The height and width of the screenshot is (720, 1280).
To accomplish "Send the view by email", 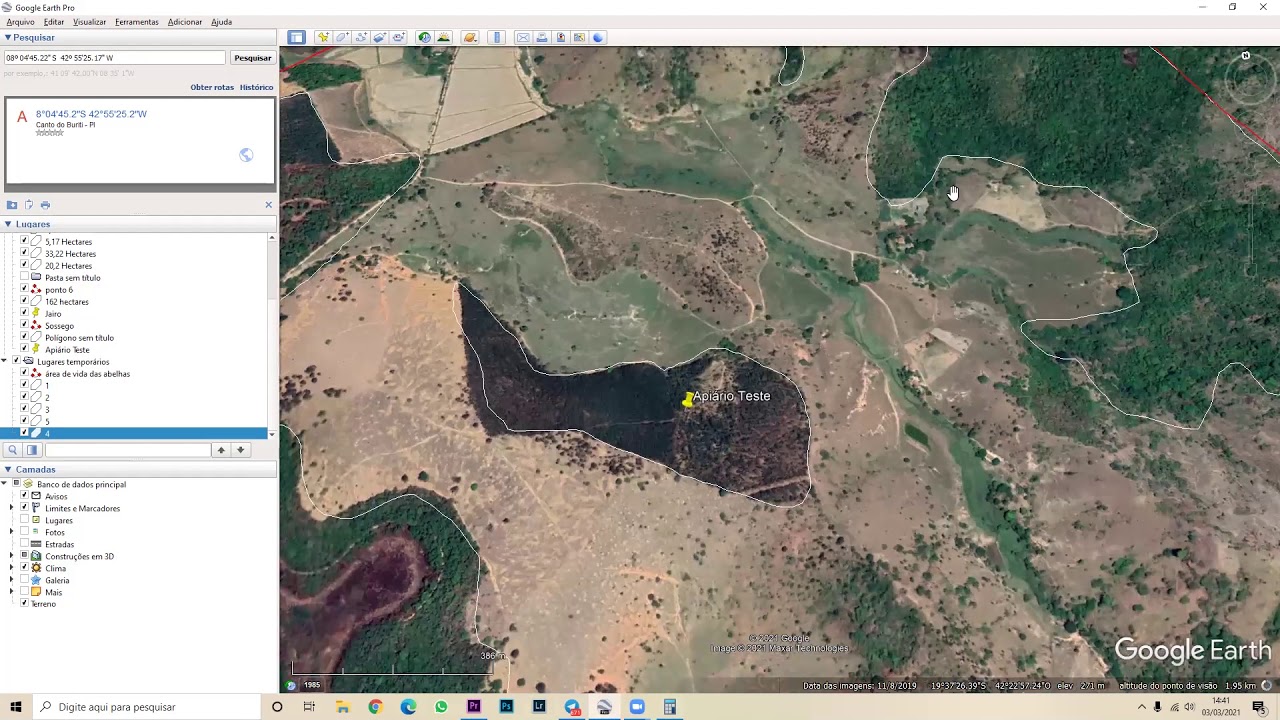I will click(x=522, y=37).
